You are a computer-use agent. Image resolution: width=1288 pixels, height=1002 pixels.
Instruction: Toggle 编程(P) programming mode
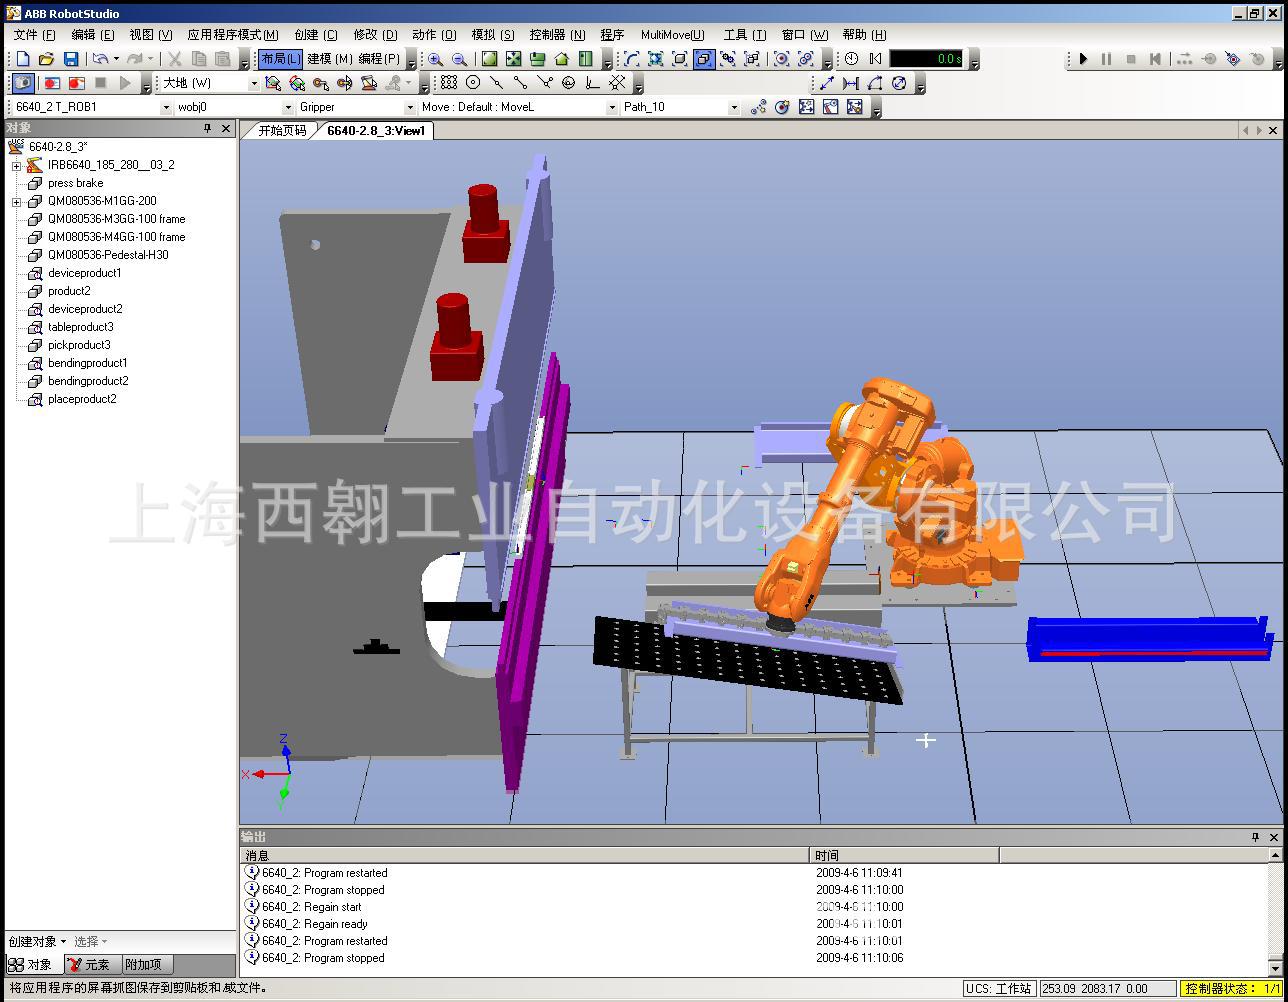click(x=379, y=60)
